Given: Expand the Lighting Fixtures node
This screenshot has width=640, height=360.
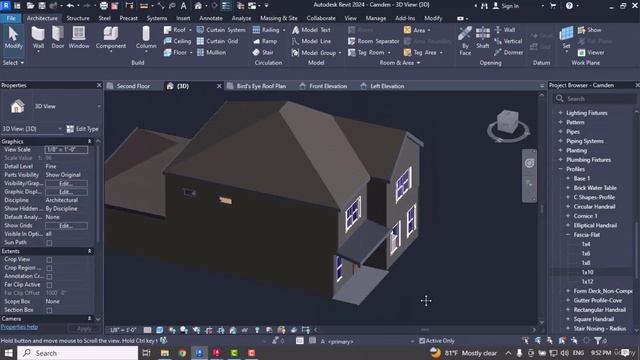Looking at the screenshot, I should (560, 113).
